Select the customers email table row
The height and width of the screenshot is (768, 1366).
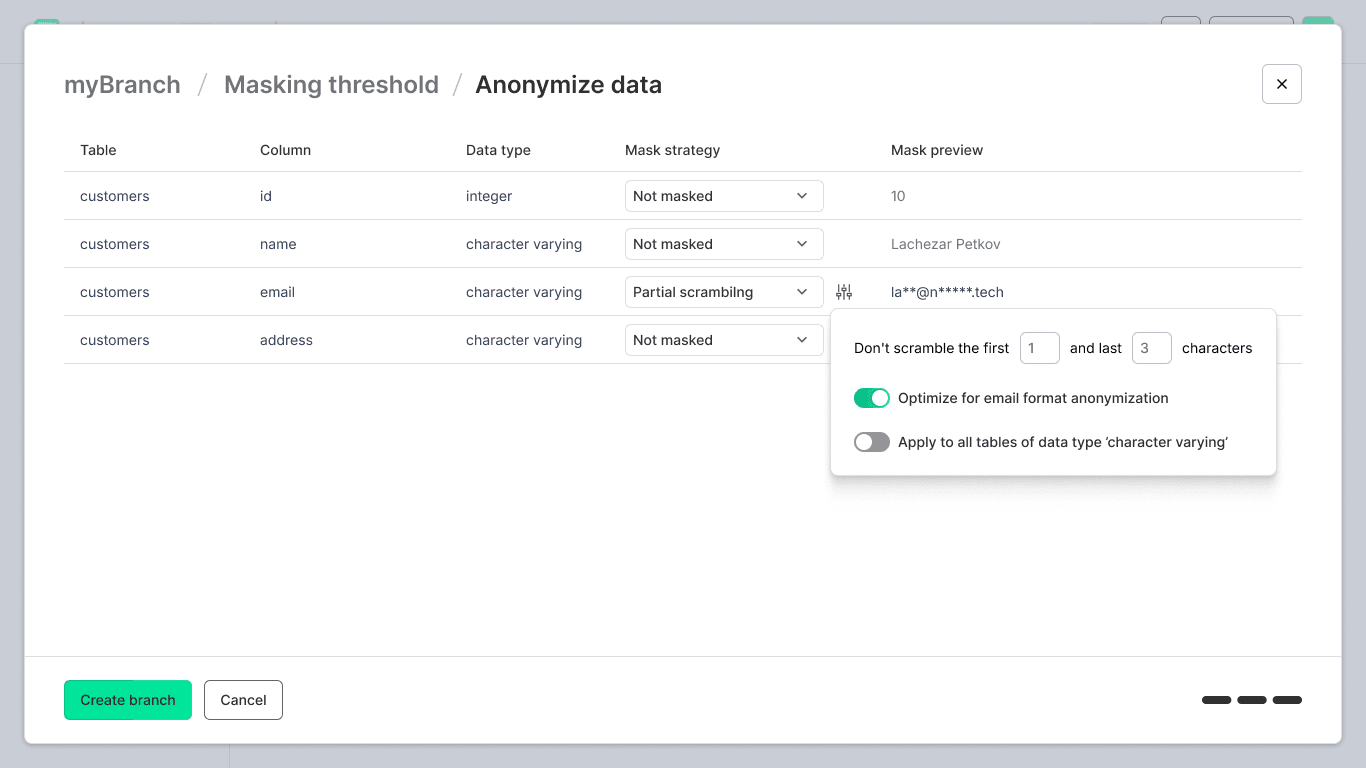pyautogui.click(x=114, y=292)
